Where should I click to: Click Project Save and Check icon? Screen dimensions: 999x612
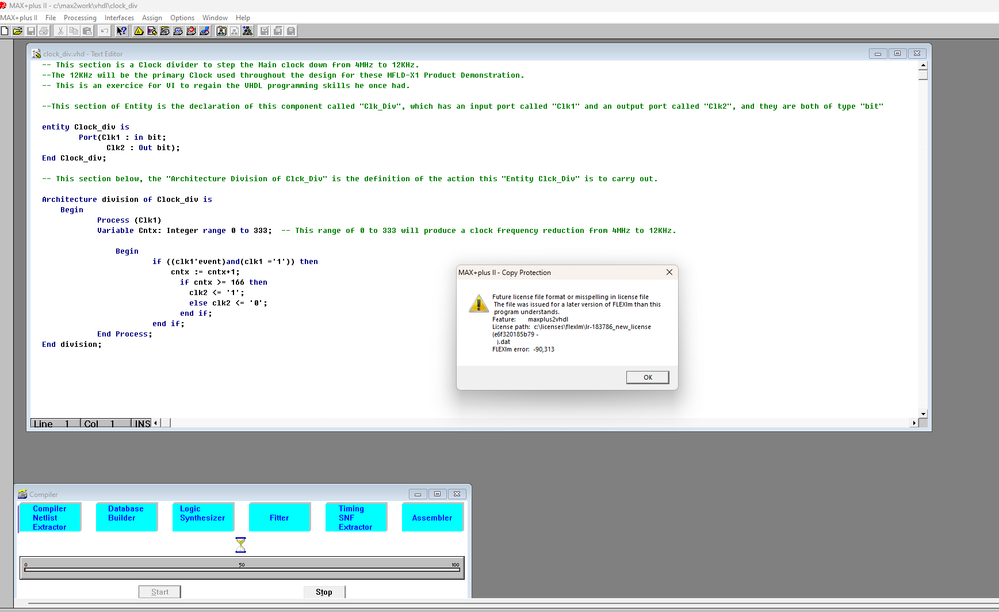[x=264, y=31]
